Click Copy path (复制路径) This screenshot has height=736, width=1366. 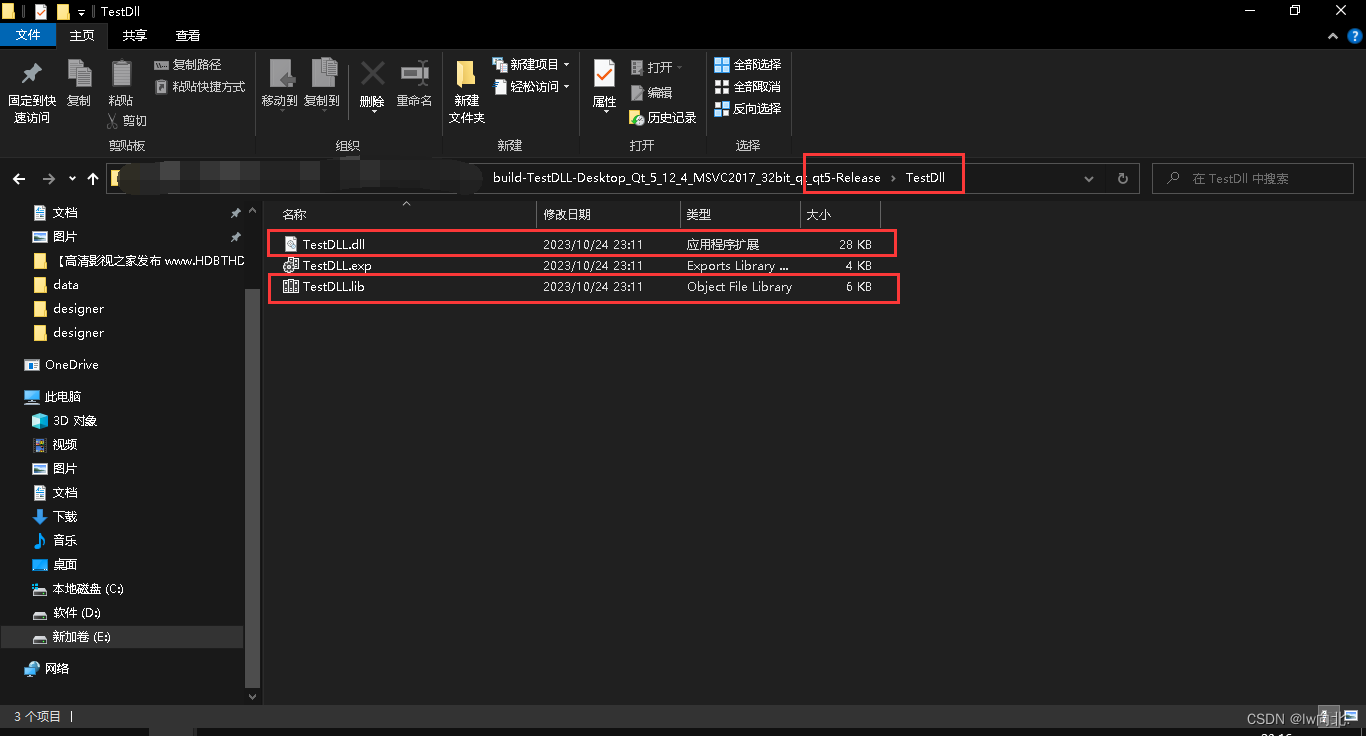[x=188, y=65]
